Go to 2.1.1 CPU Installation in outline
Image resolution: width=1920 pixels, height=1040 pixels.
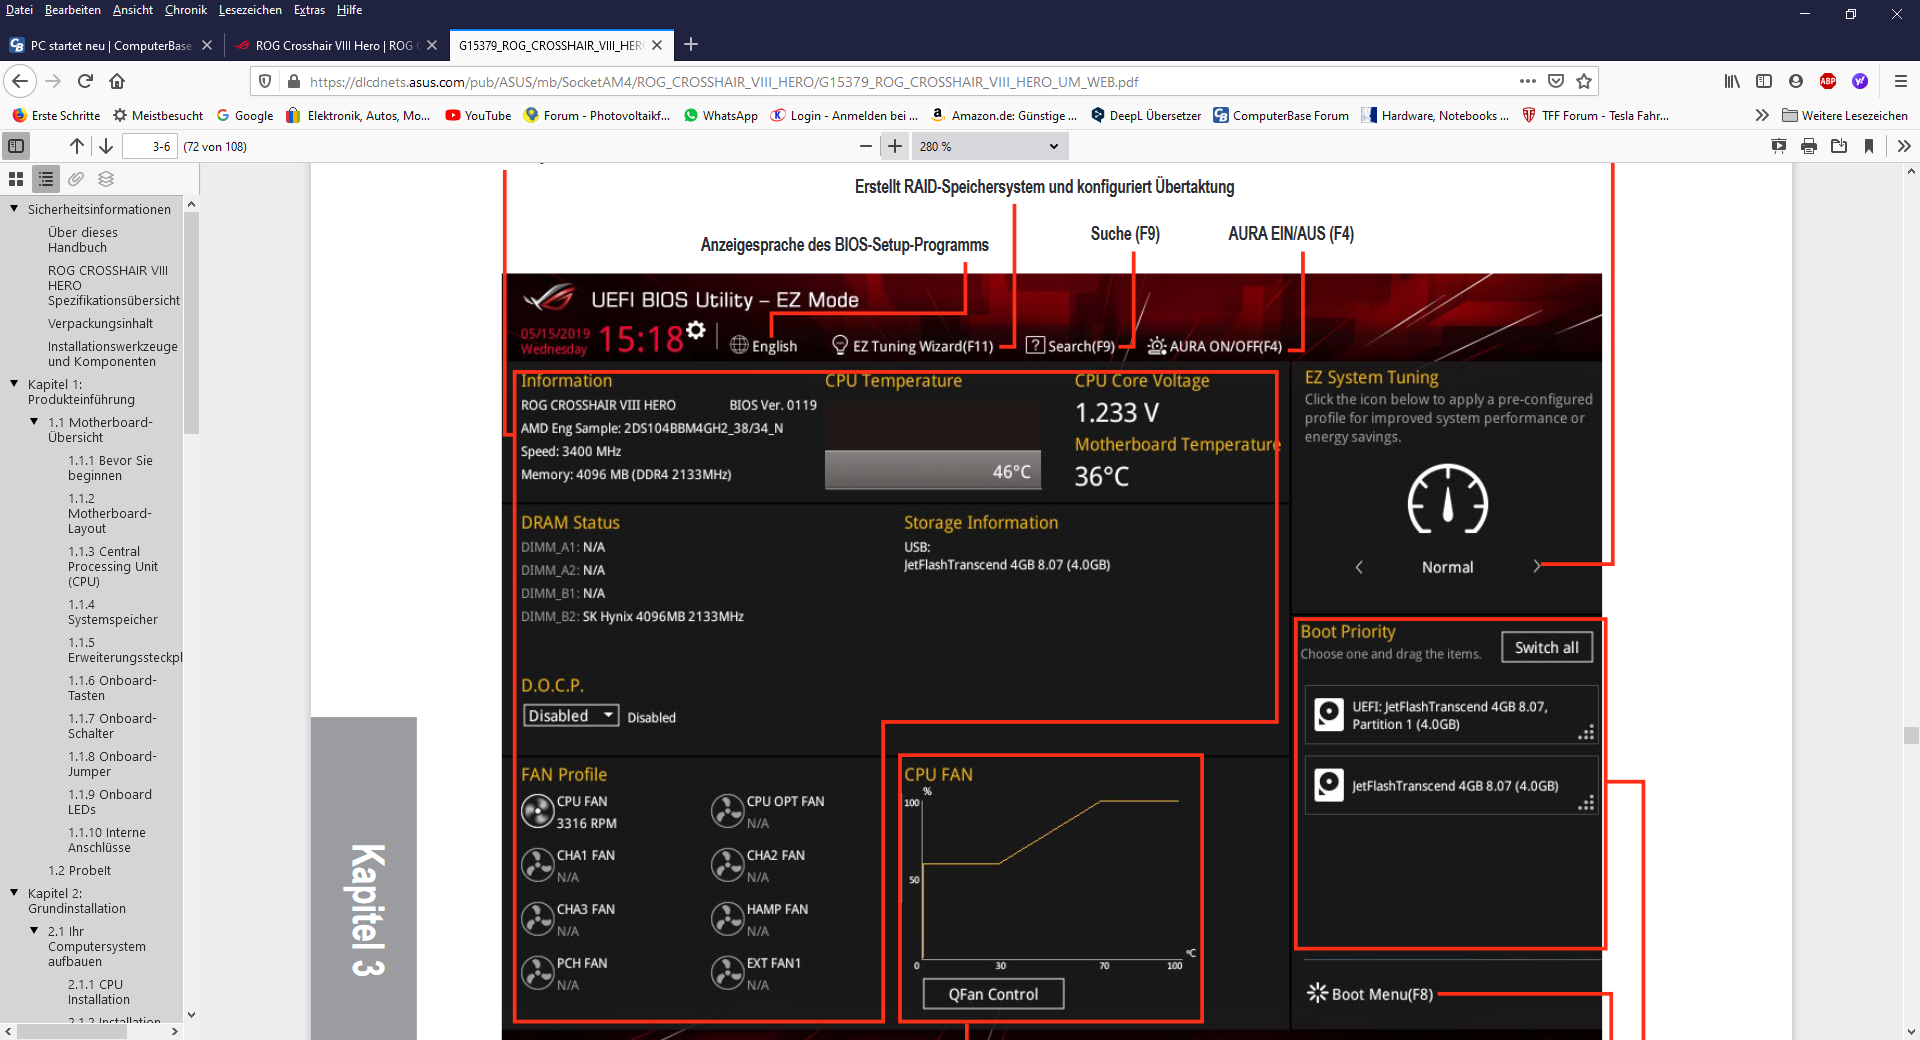pos(98,992)
